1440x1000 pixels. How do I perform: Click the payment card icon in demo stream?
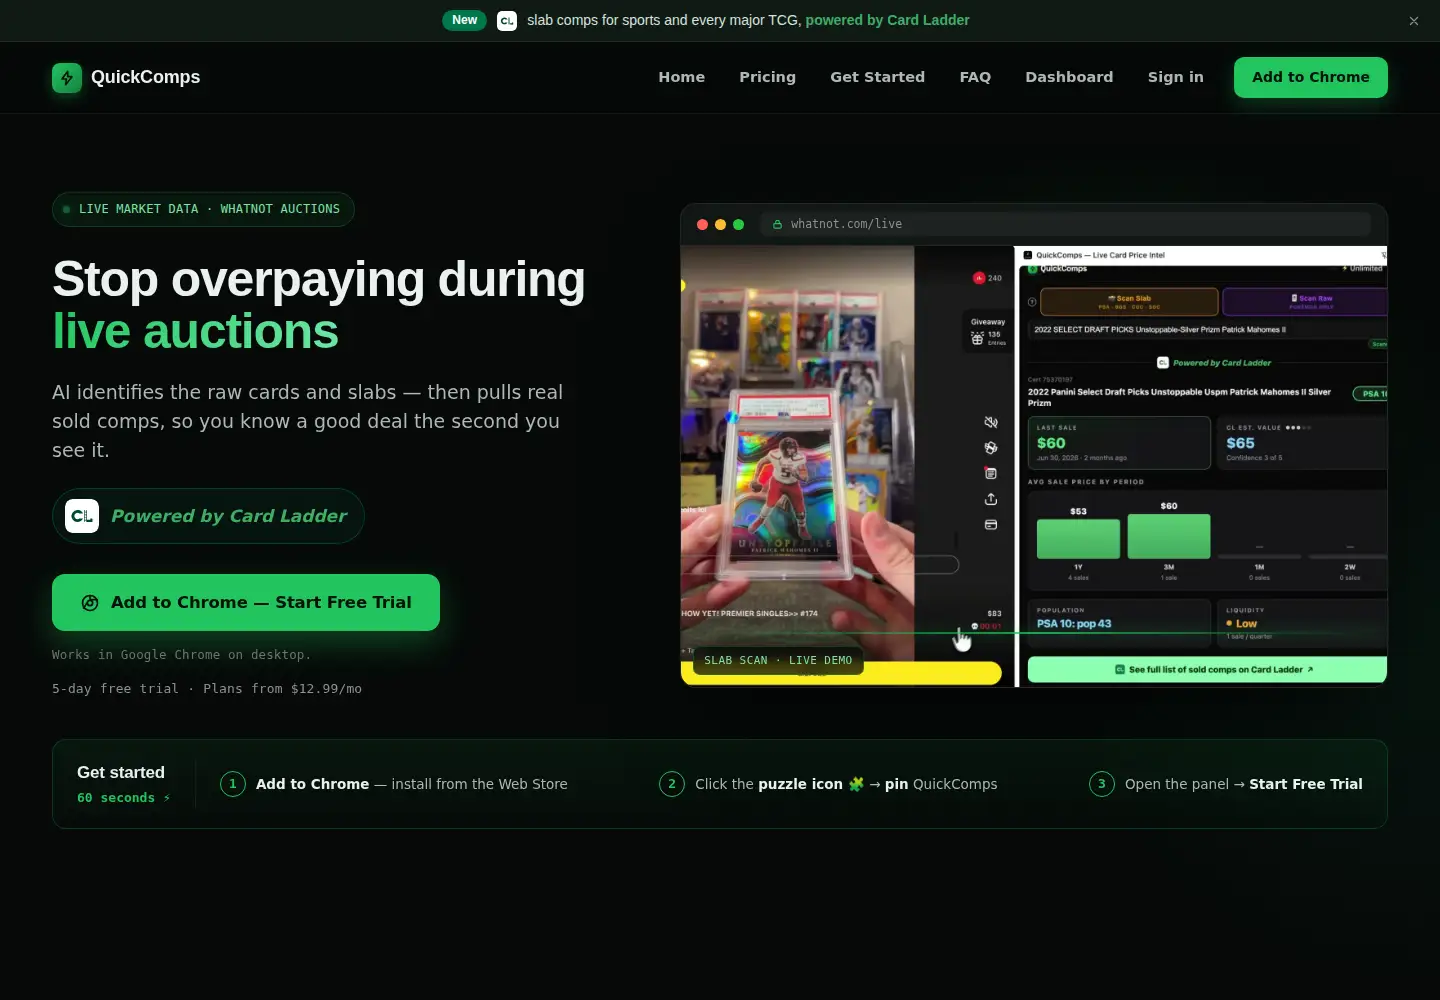coord(991,524)
